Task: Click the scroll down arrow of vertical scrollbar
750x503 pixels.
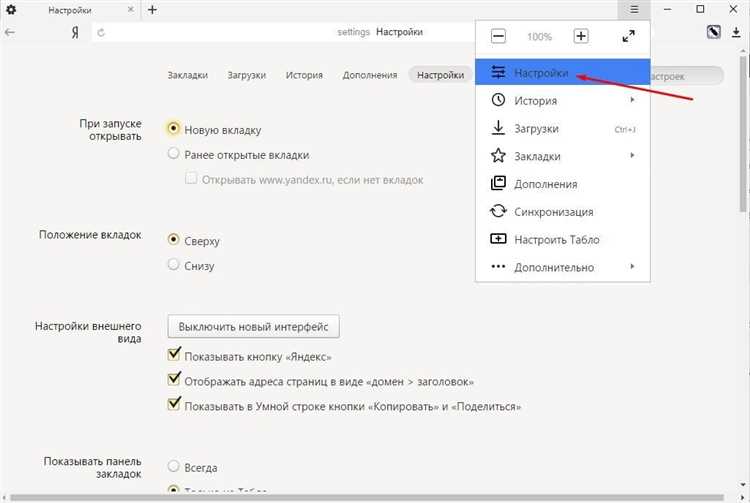Action: click(743, 485)
